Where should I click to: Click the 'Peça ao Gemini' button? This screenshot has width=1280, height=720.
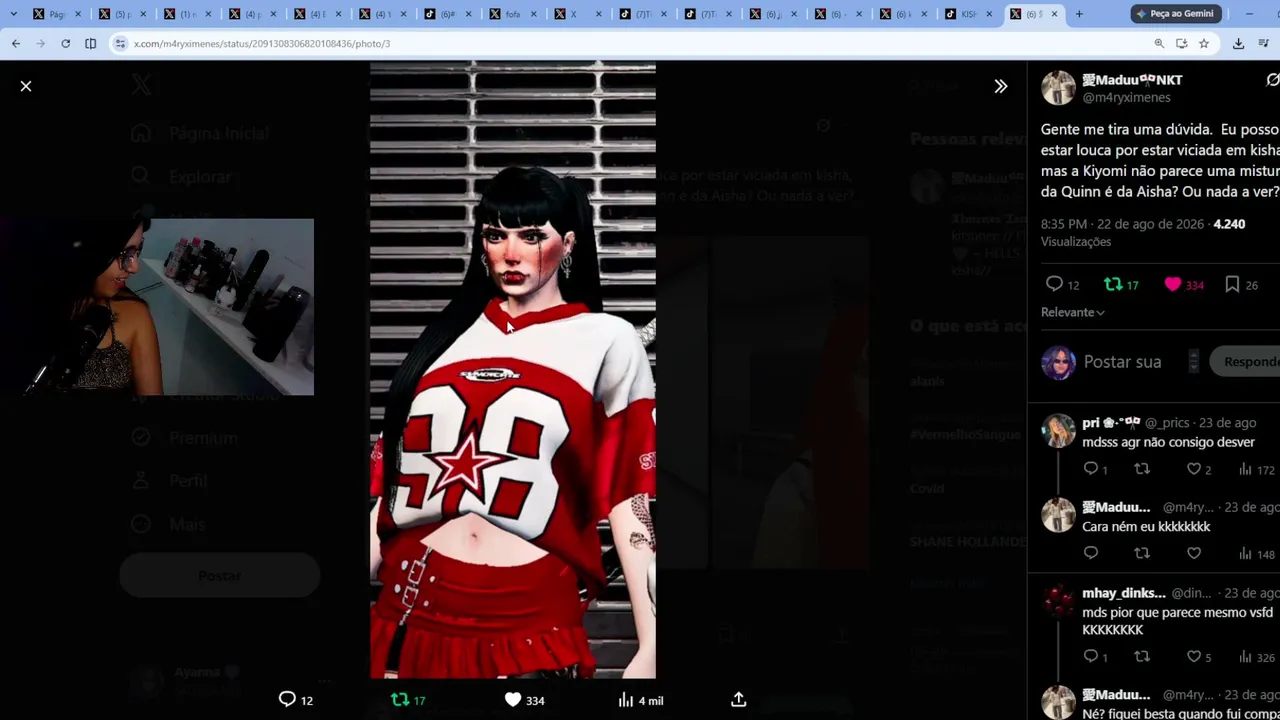coord(1174,14)
